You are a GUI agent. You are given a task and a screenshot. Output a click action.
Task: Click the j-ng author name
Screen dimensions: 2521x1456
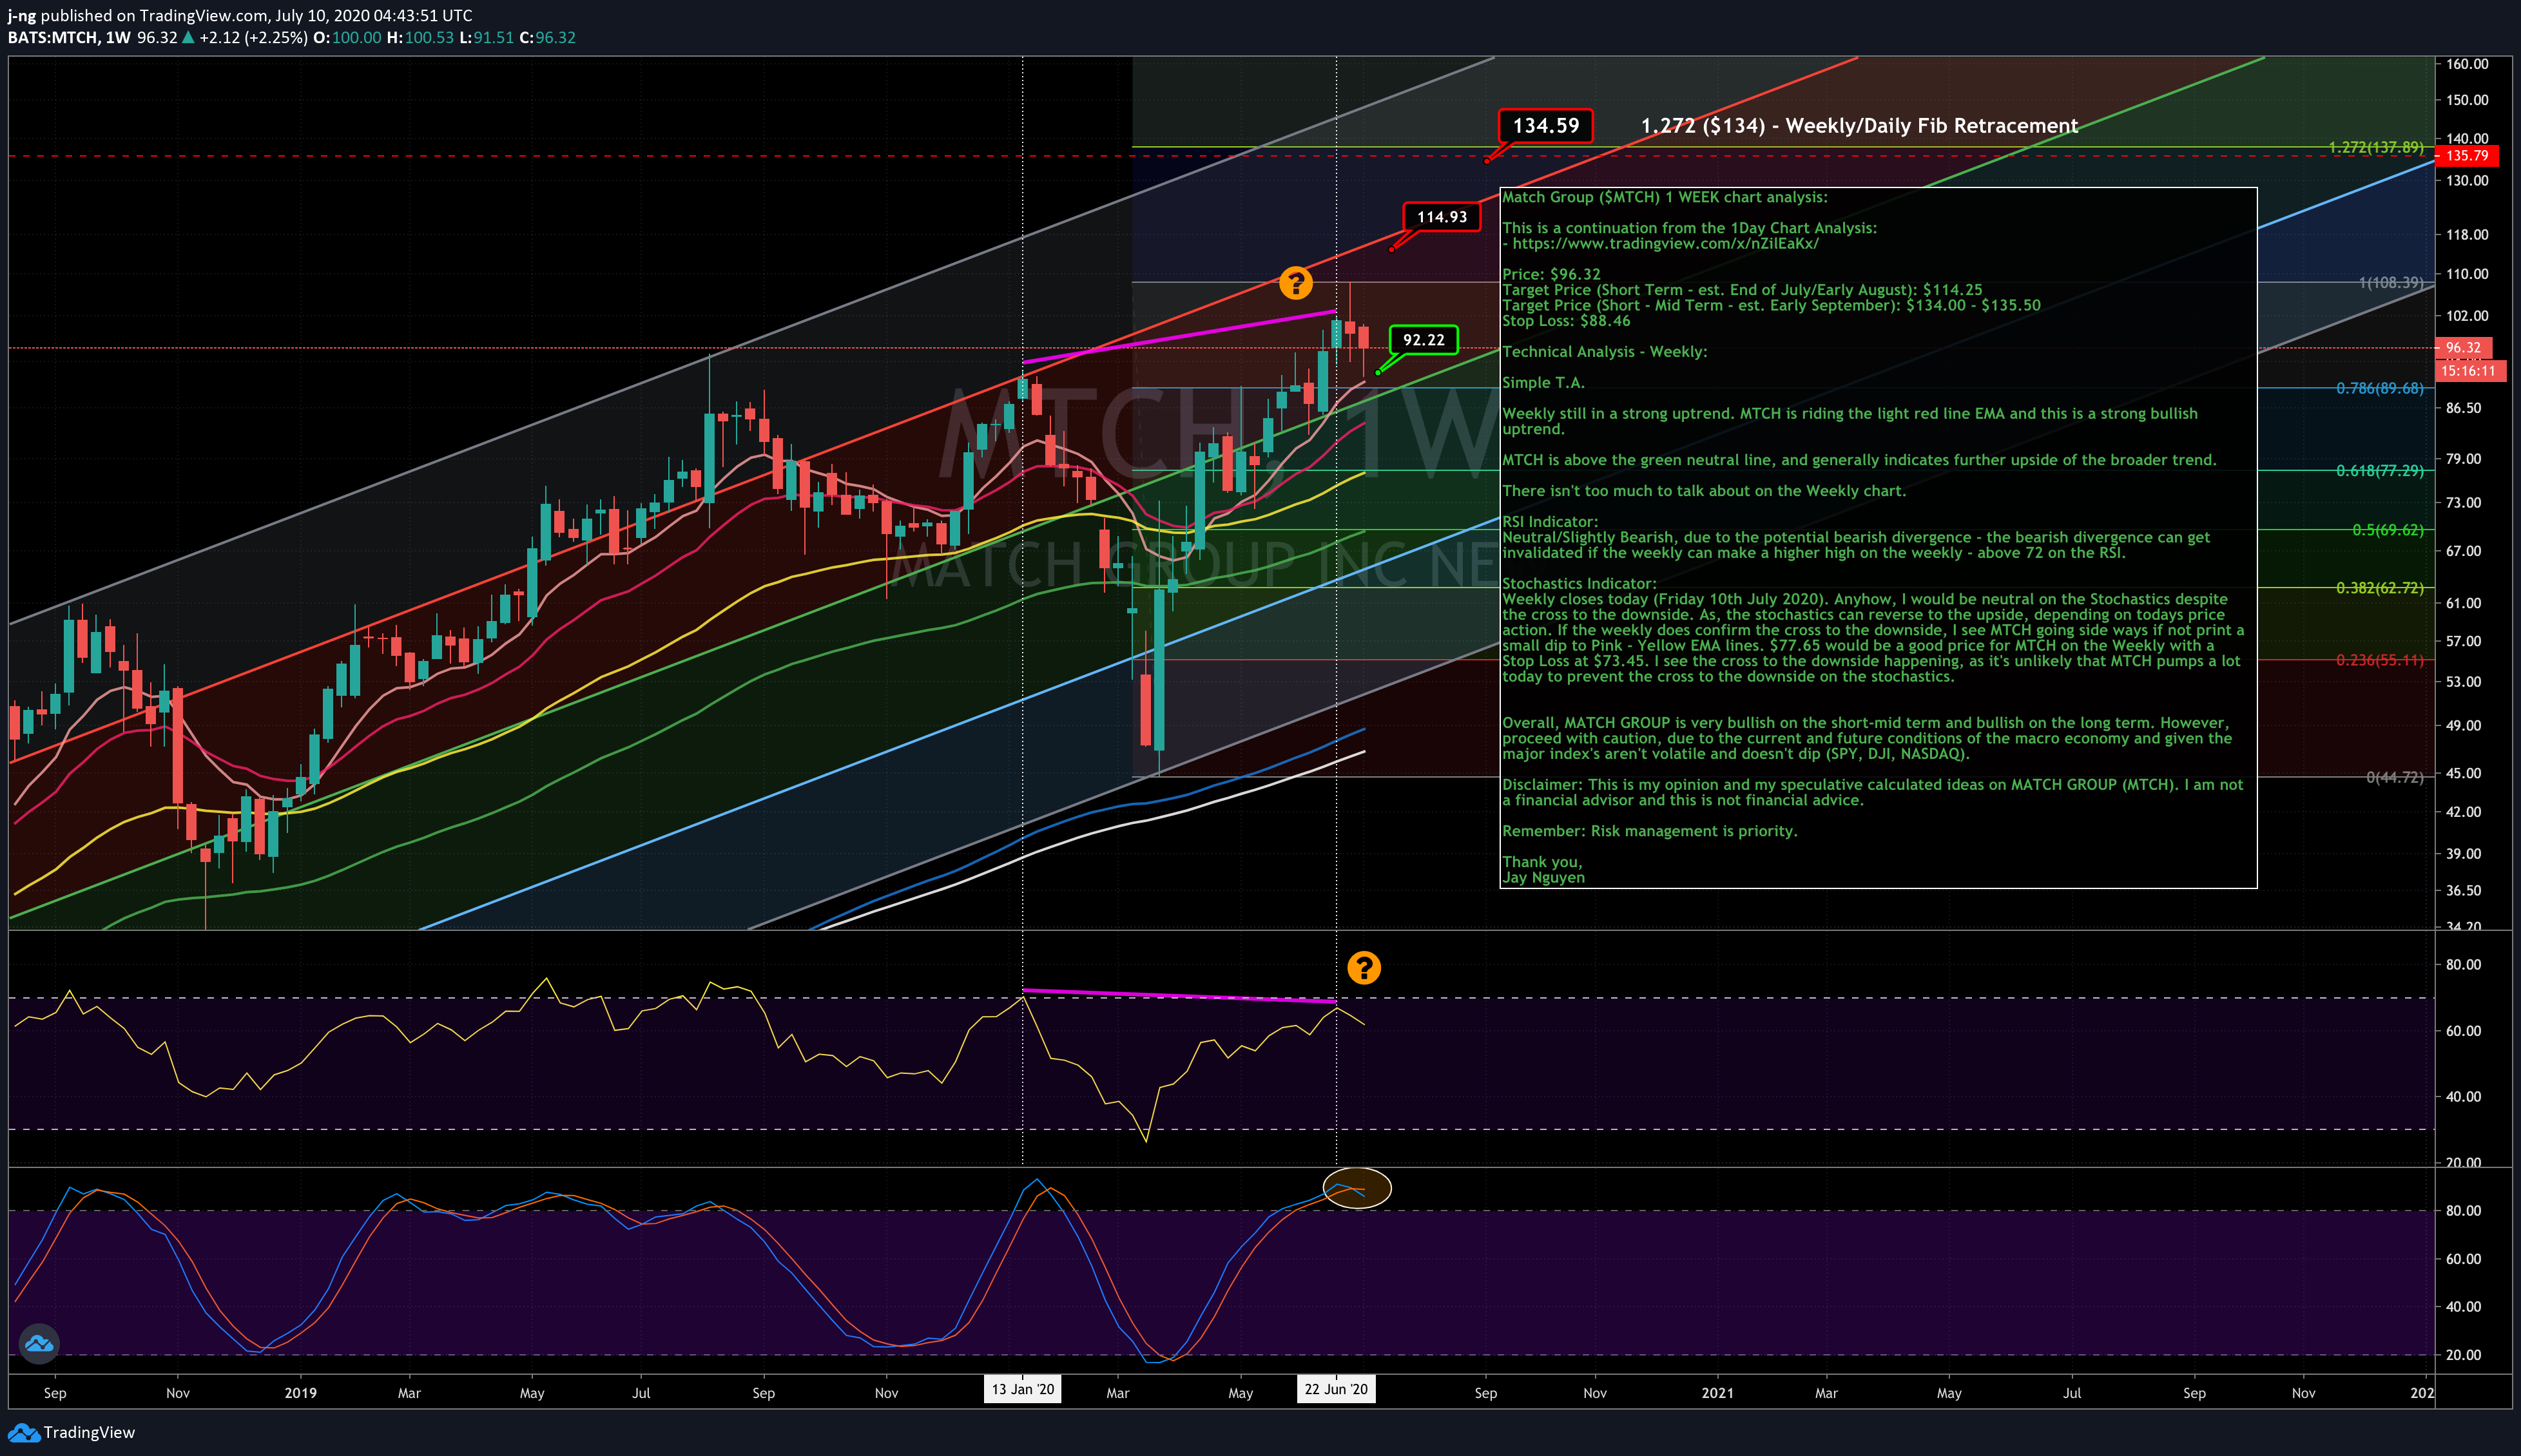pos(22,15)
